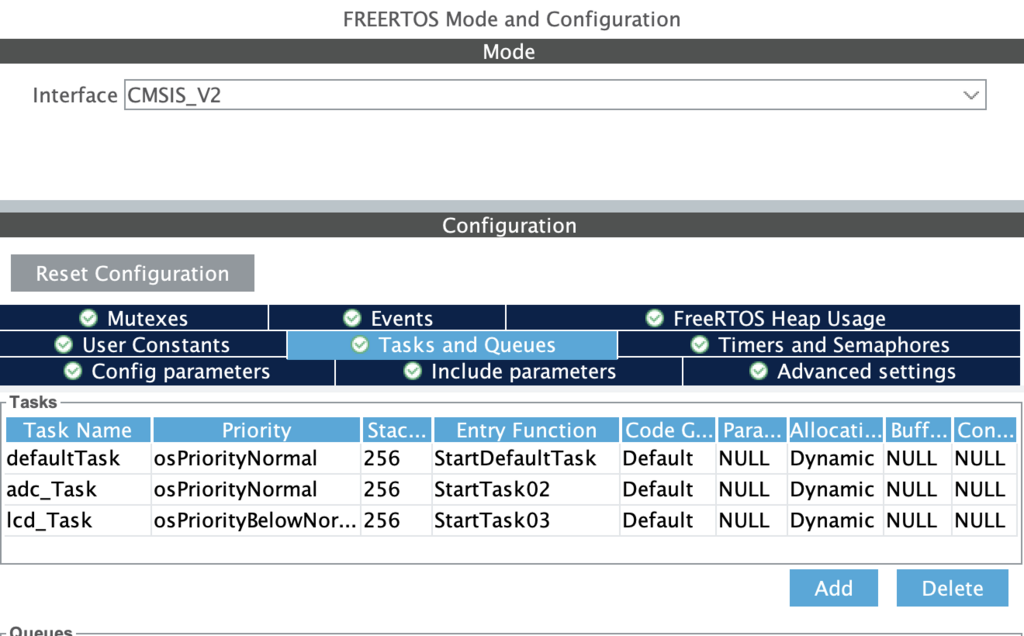The height and width of the screenshot is (636, 1024).
Task: Switch to the Mutexes tab
Action: [x=134, y=319]
